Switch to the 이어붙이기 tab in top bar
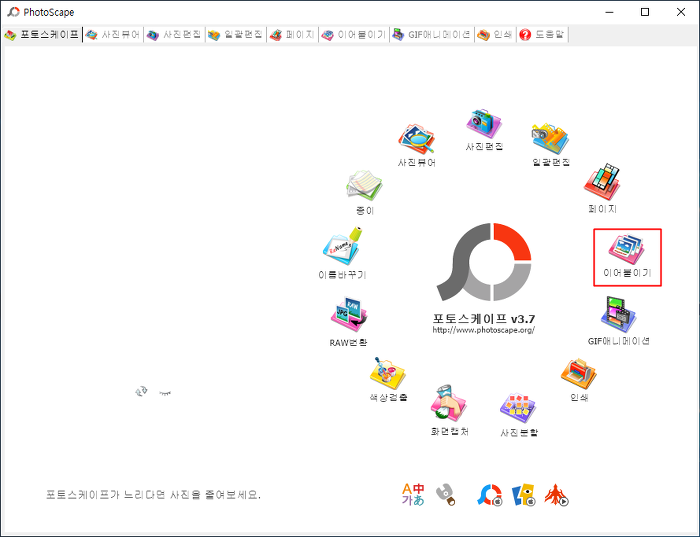 pyautogui.click(x=354, y=34)
